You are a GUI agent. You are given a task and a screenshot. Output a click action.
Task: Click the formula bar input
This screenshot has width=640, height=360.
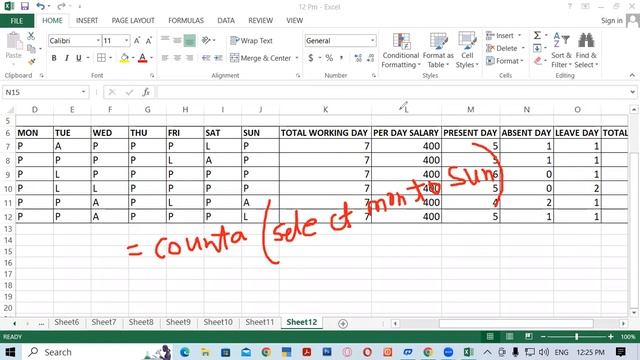(392, 92)
